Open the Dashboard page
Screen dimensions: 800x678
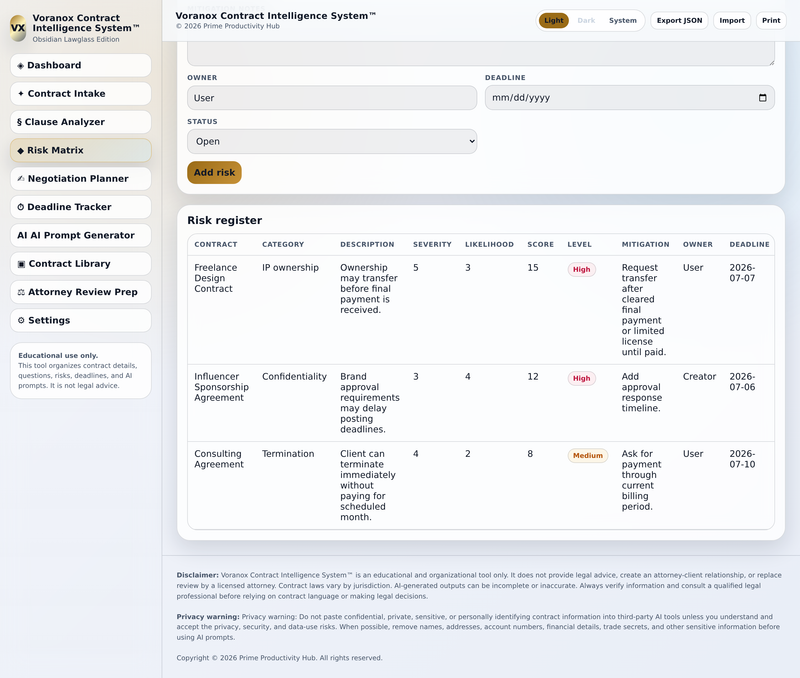tap(81, 66)
